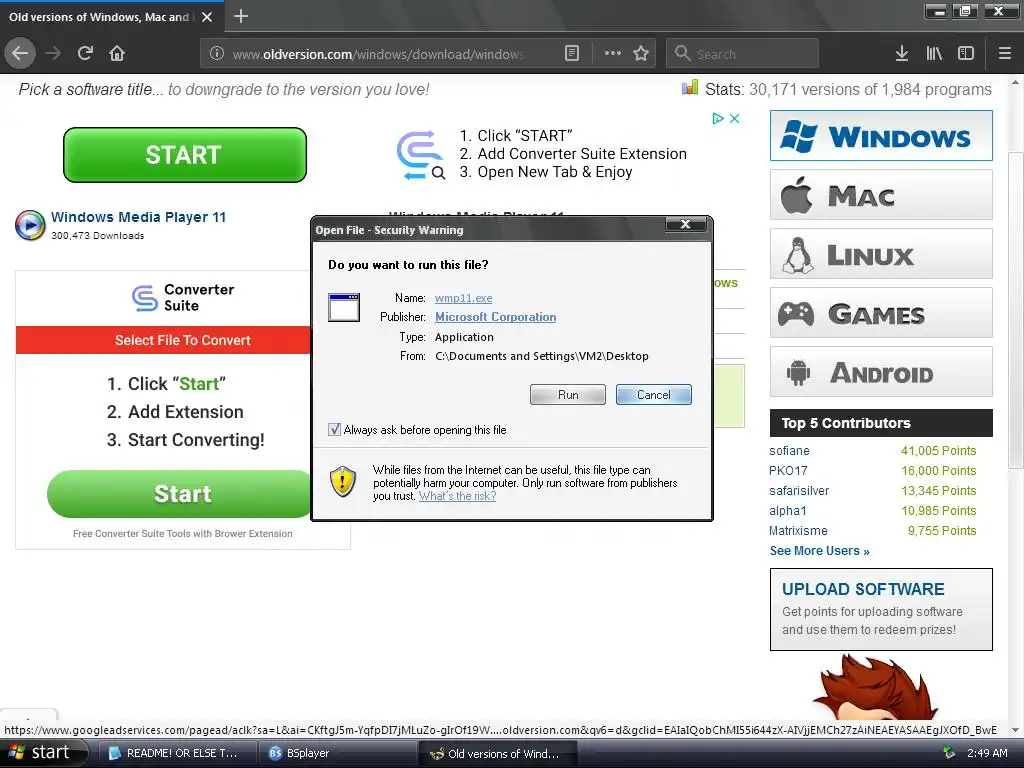Select the Mac category button
Screen dimensions: 1024x768
point(881,195)
